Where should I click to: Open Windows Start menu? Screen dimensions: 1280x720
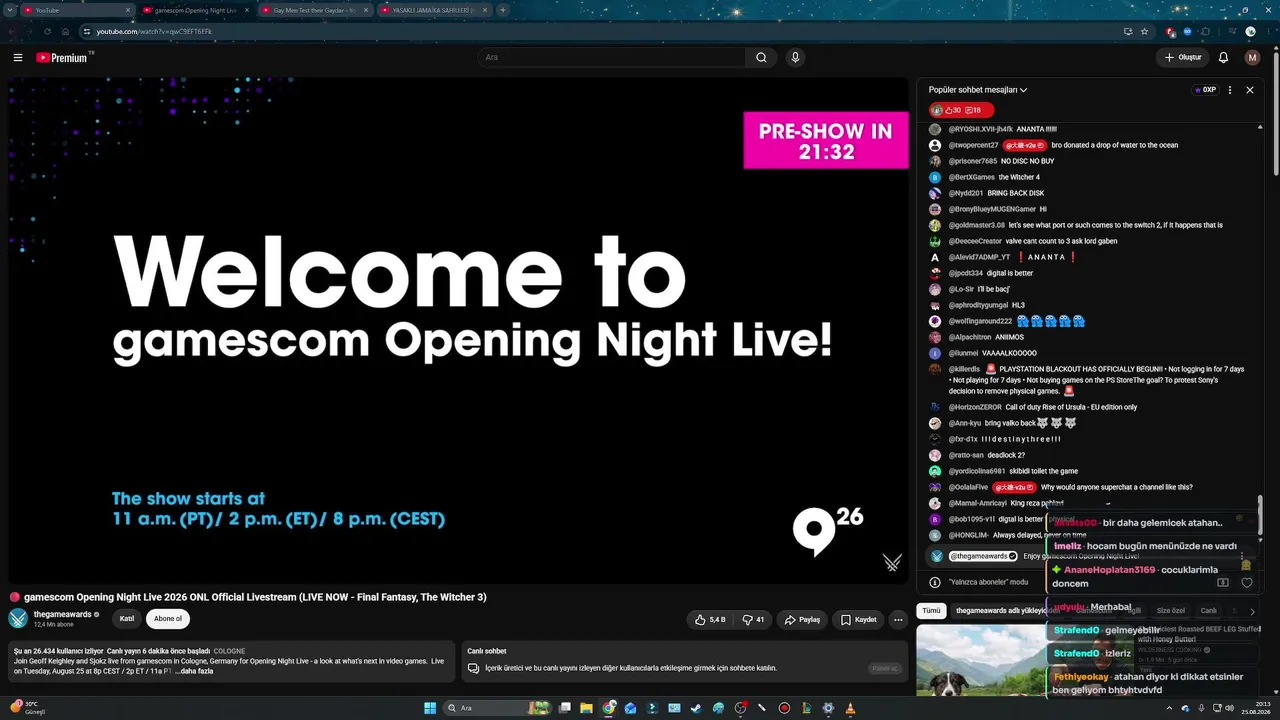430,708
